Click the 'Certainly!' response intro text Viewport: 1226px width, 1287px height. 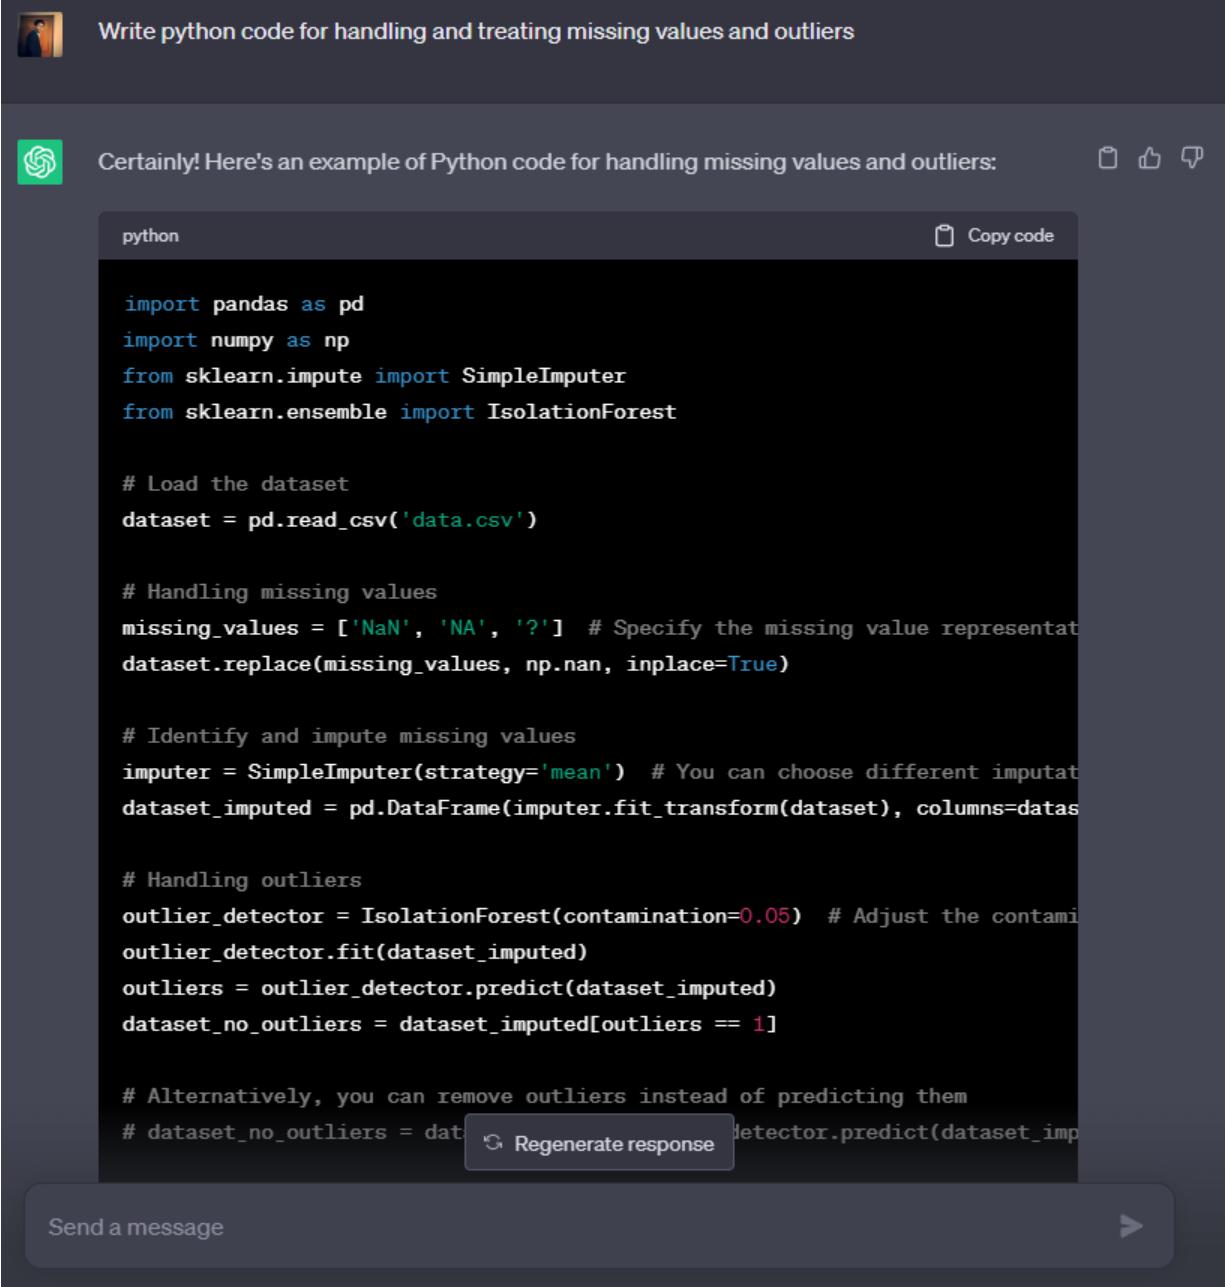pos(546,162)
